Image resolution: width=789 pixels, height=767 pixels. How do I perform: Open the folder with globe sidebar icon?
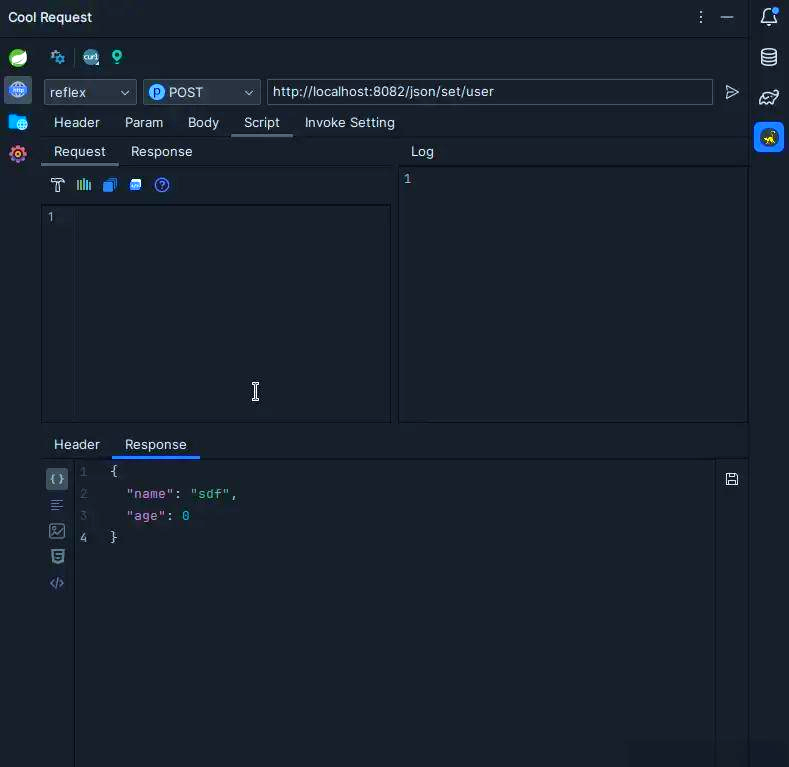[x=18, y=122]
